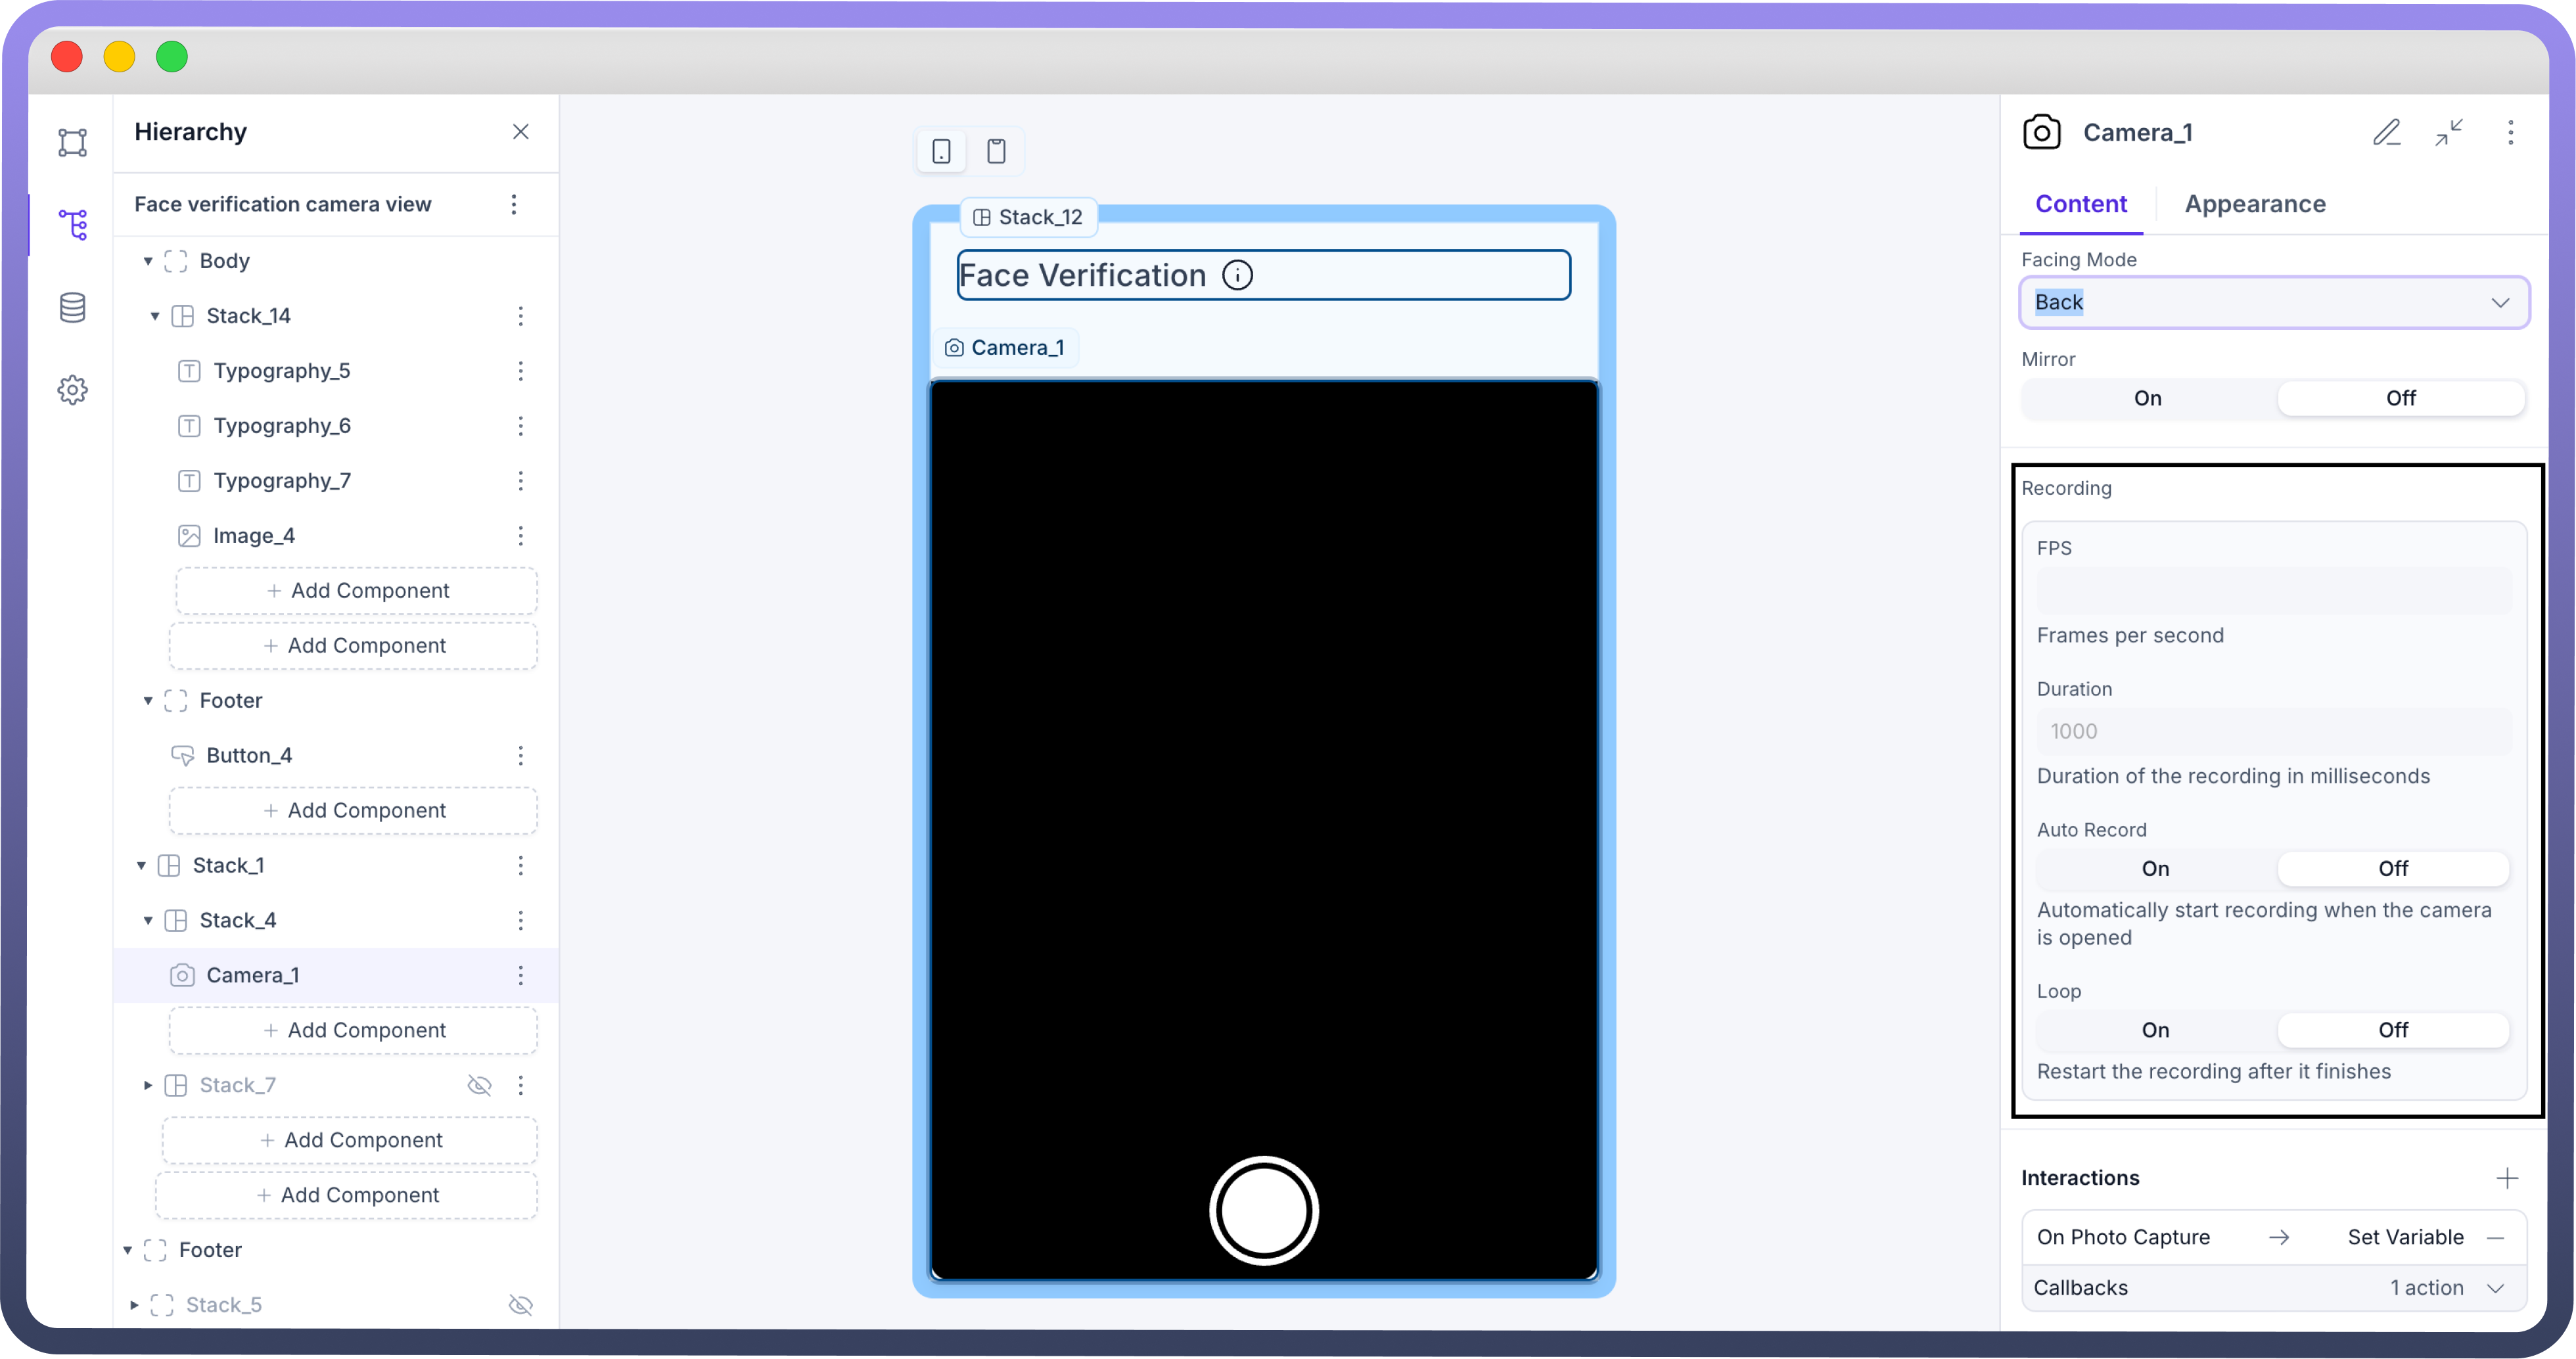Open the settings gear in left sidebar
Viewport: 2576px width, 1359px height.
click(x=72, y=390)
